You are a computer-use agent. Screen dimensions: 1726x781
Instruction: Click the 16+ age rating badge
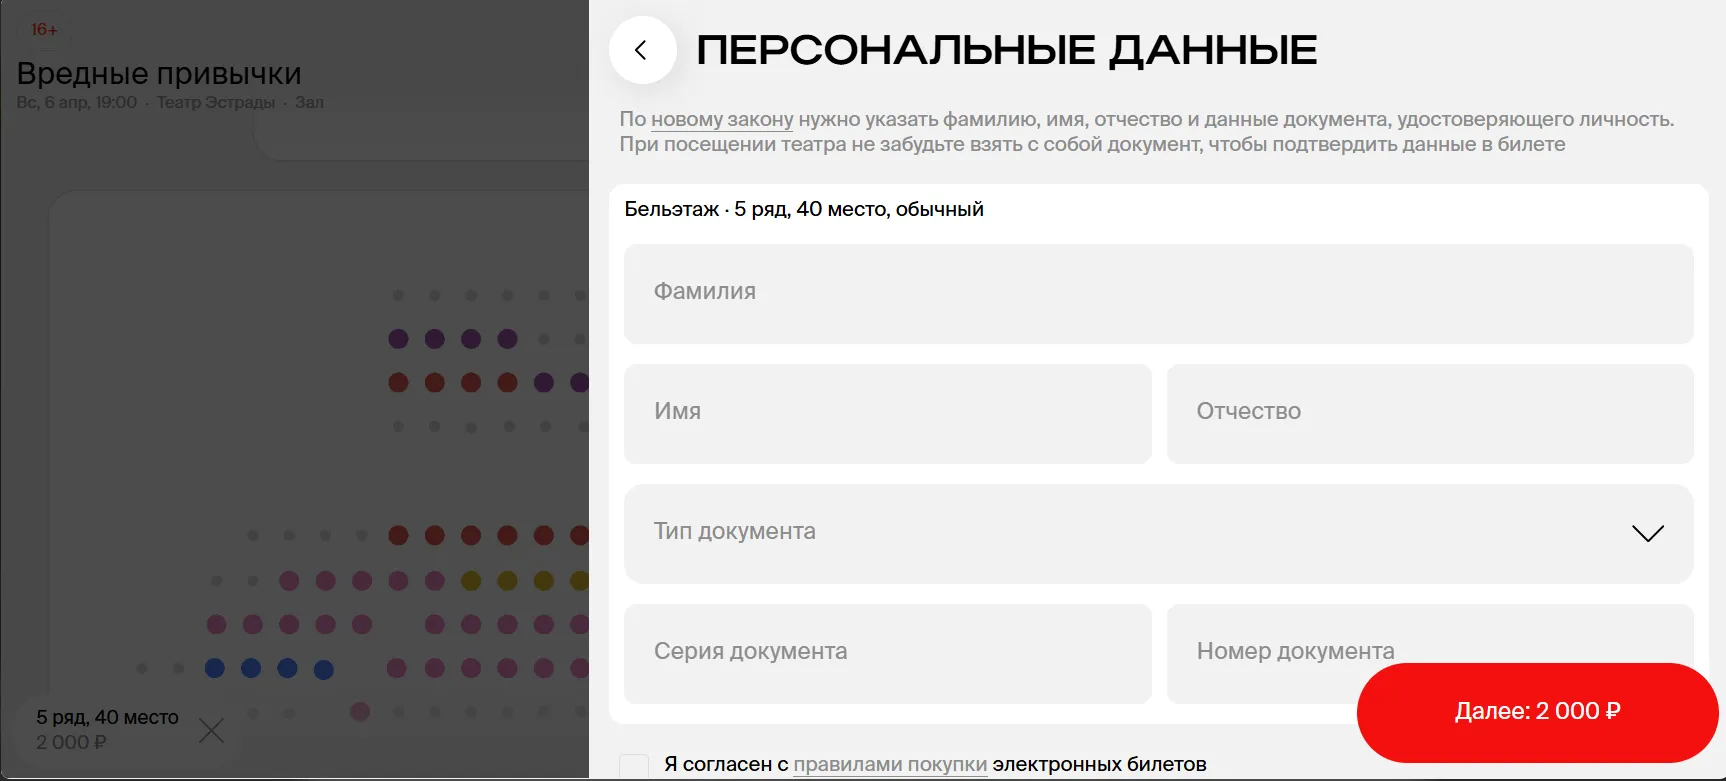(x=44, y=30)
